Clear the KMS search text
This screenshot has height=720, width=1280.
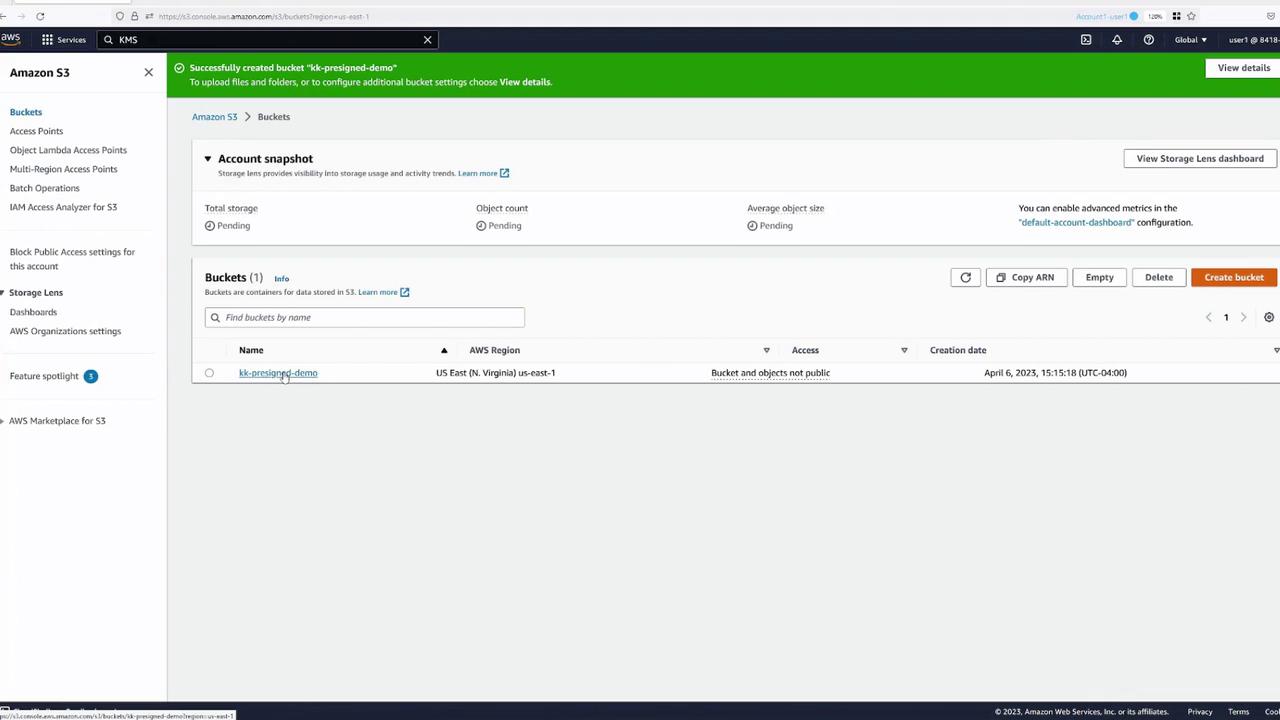[427, 40]
